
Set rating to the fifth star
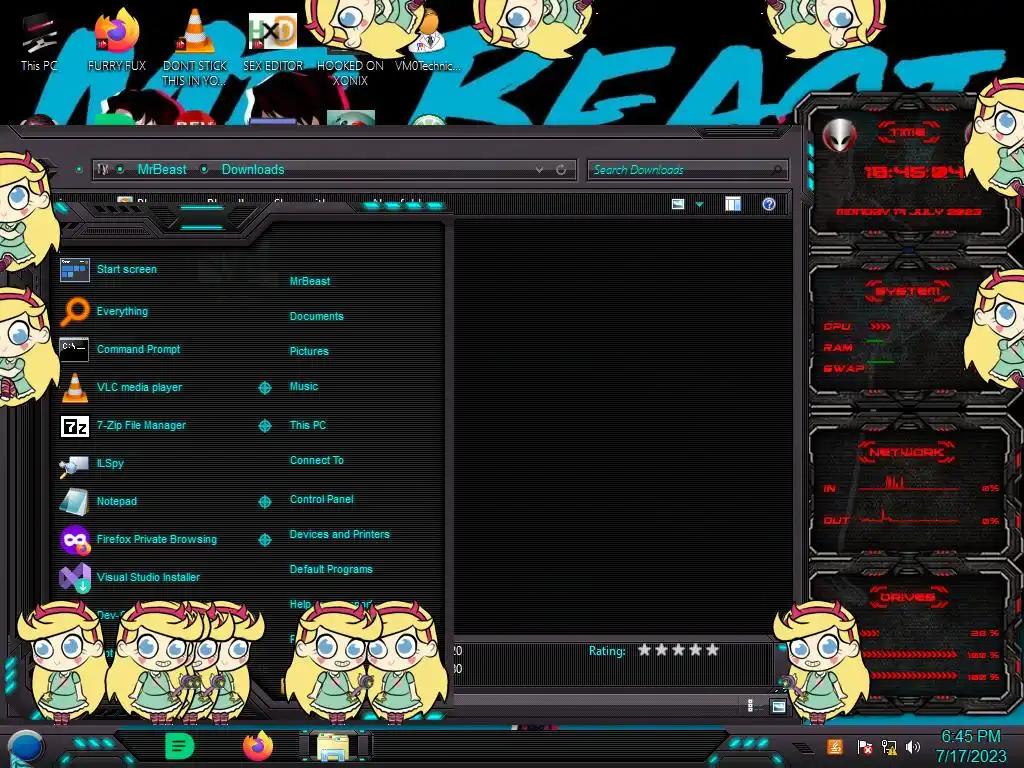tap(712, 650)
